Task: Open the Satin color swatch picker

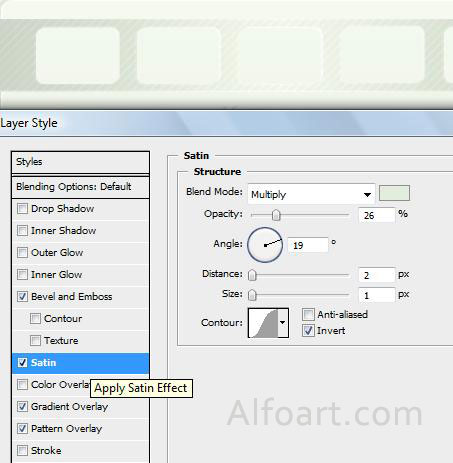Action: point(394,193)
